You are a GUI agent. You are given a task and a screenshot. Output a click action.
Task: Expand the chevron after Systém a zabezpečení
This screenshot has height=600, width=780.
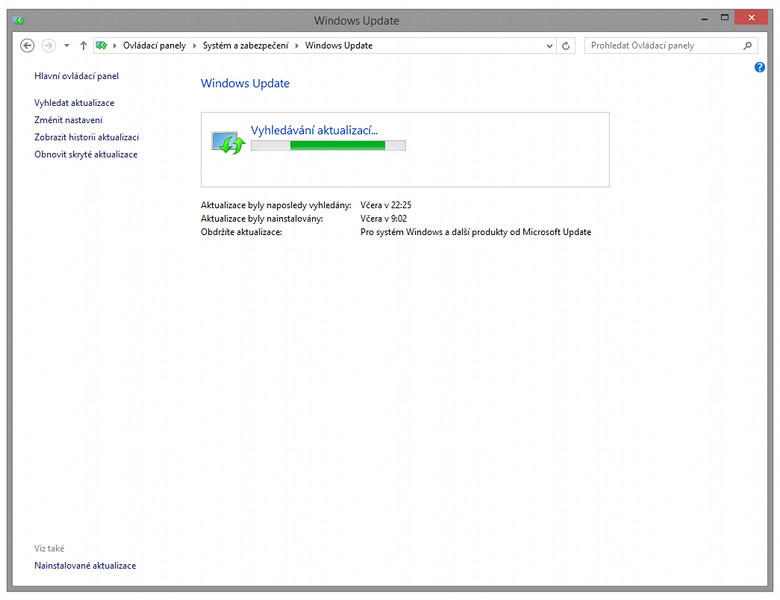(x=297, y=46)
